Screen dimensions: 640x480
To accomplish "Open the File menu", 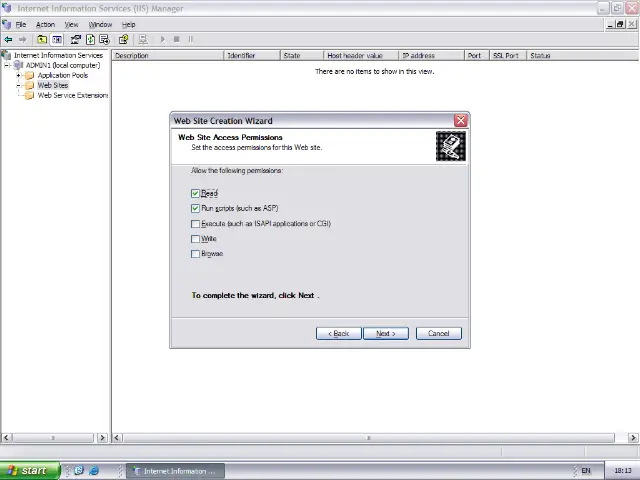I will (x=21, y=24).
